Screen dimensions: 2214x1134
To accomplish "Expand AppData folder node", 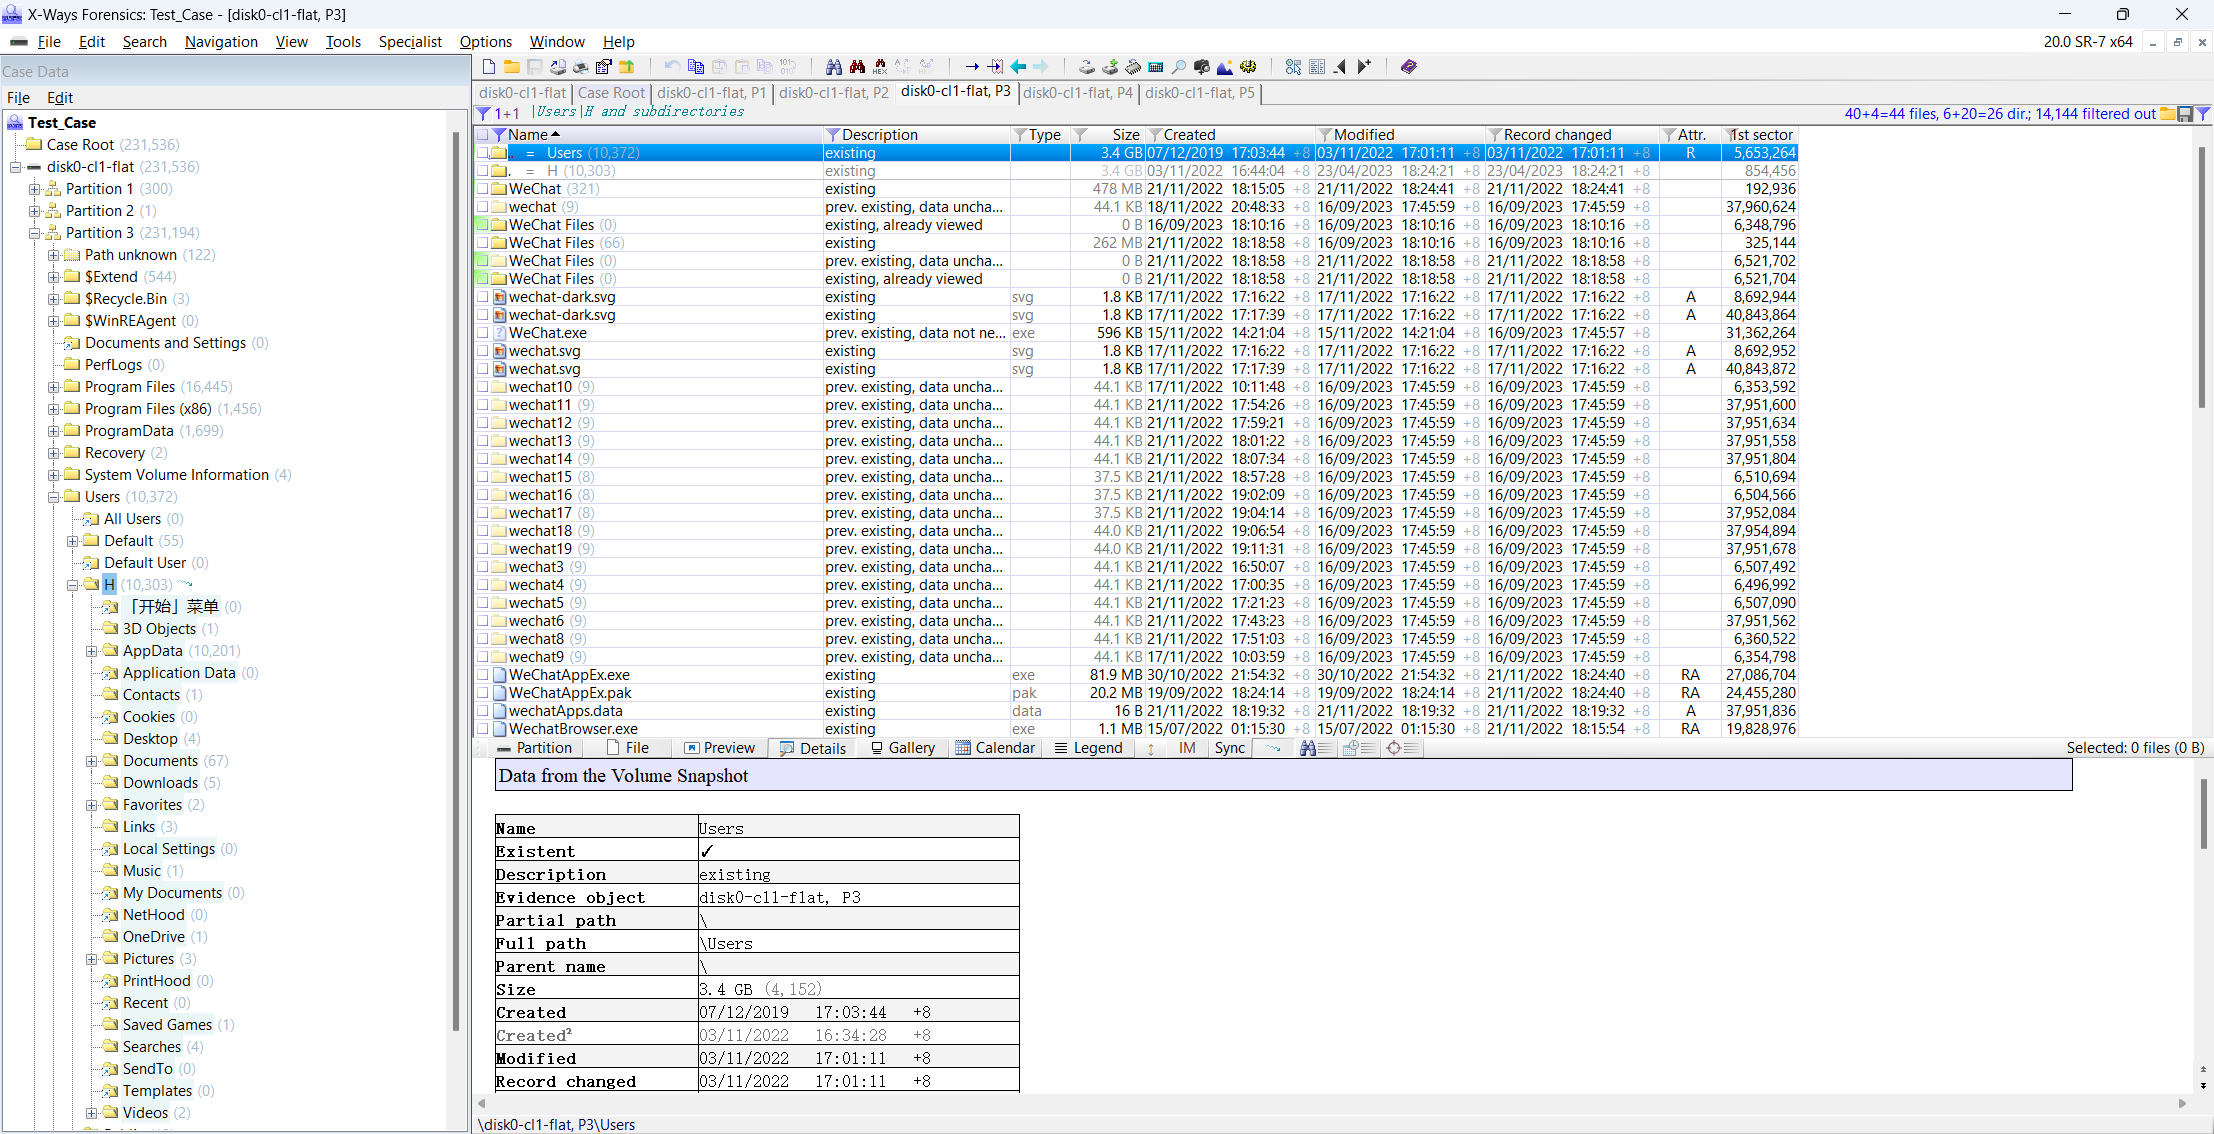I will (91, 651).
